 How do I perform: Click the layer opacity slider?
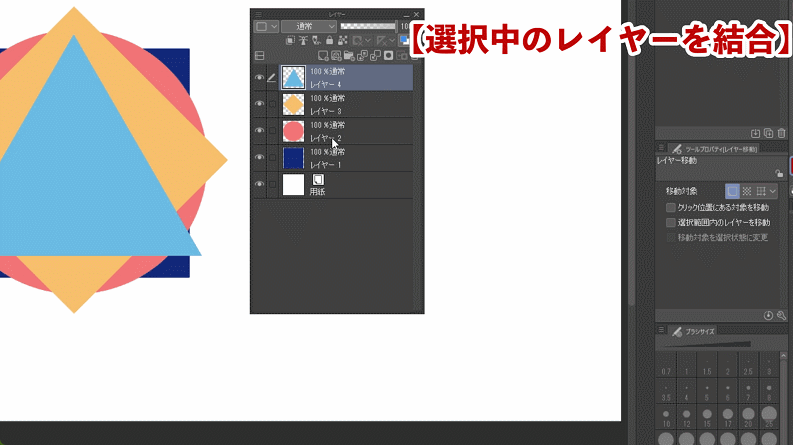tap(368, 26)
